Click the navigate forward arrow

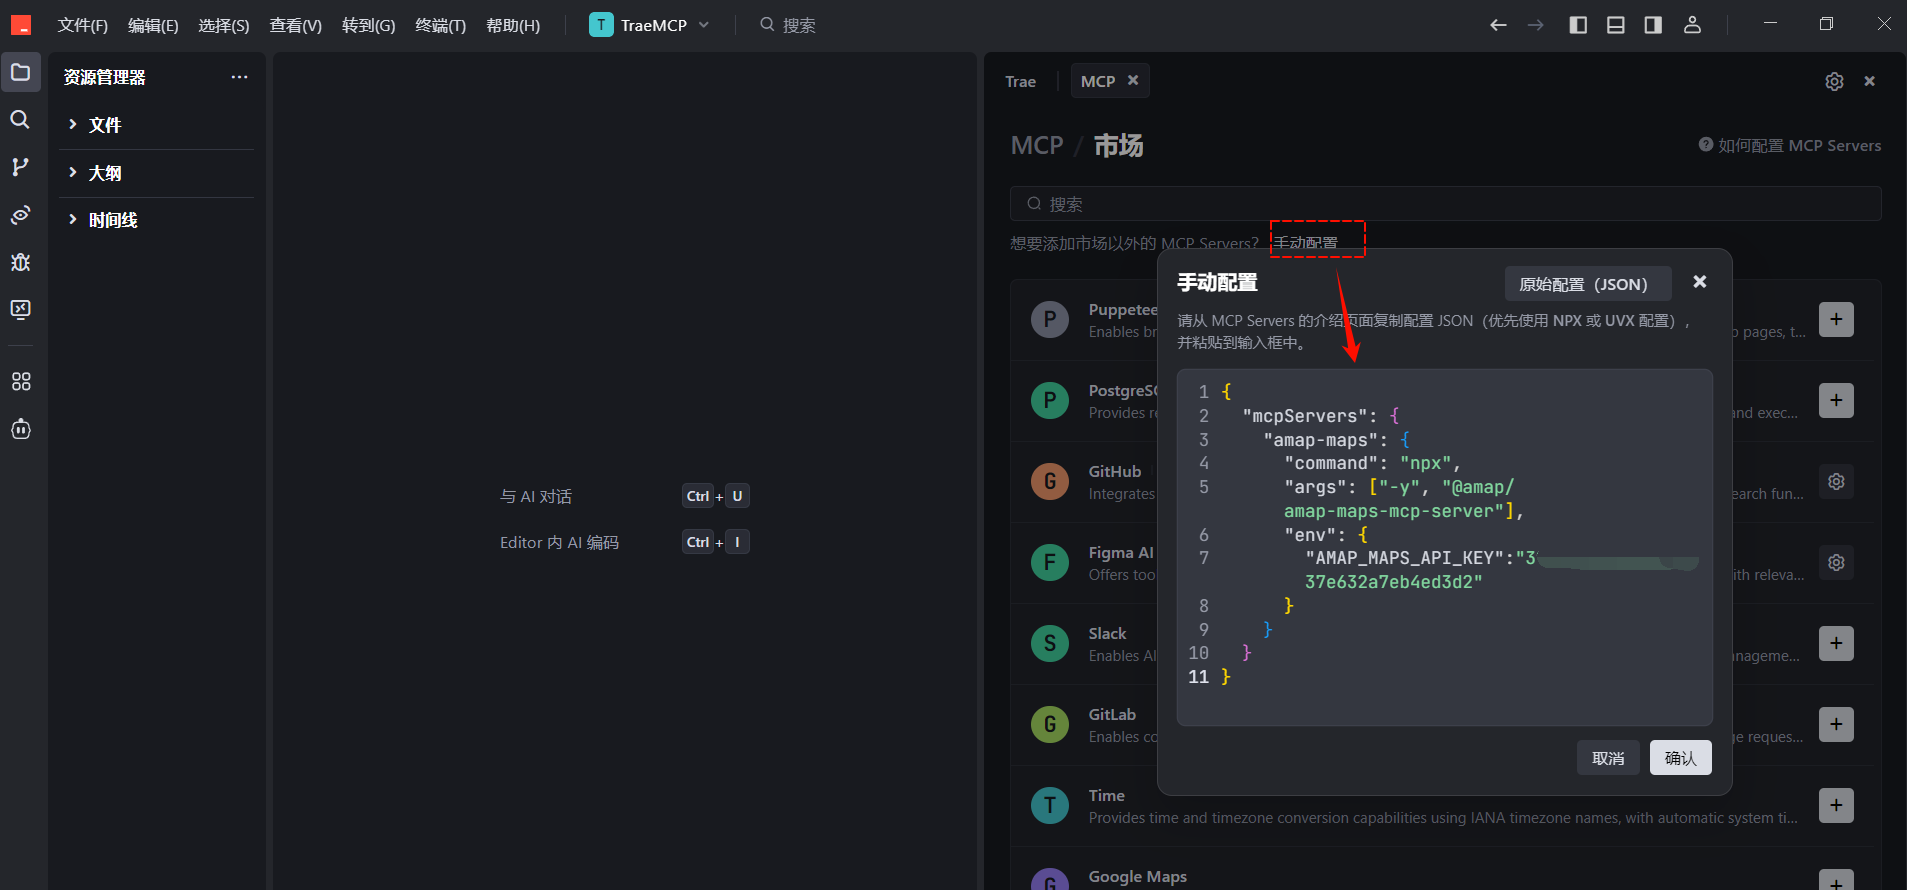(x=1536, y=25)
